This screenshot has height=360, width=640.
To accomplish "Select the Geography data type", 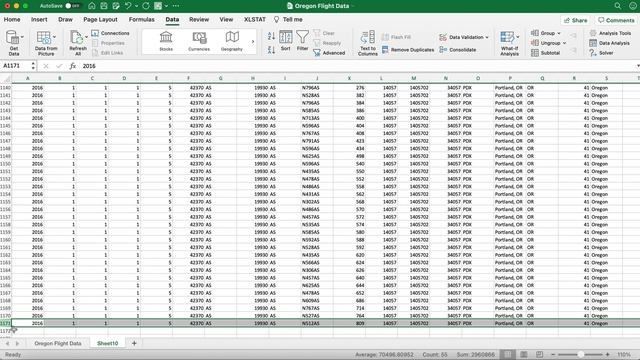I will click(x=232, y=41).
